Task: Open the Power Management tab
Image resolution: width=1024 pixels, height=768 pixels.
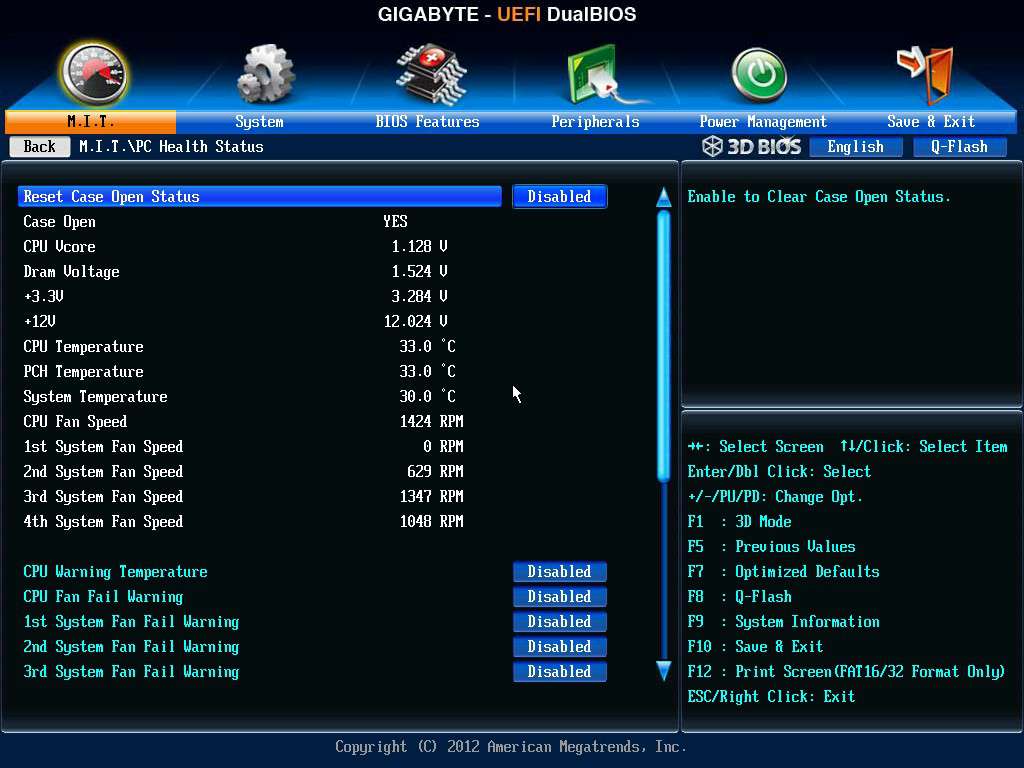Action: click(x=763, y=121)
